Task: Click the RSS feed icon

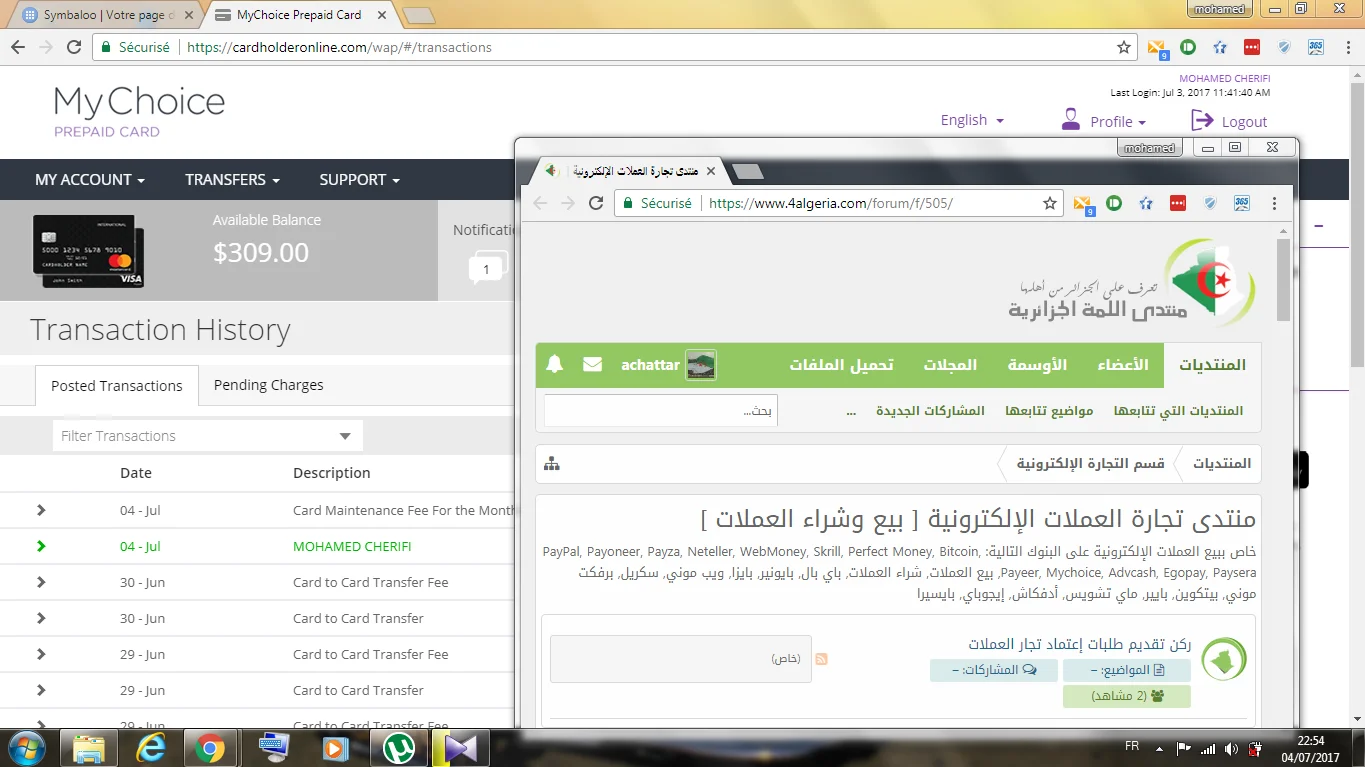Action: tap(822, 659)
